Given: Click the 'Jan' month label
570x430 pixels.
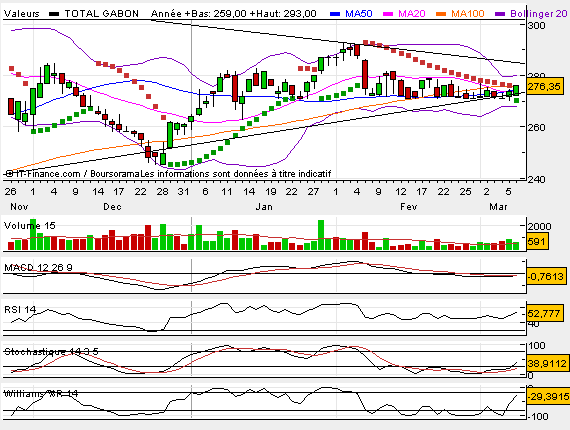Looking at the screenshot, I should point(264,206).
